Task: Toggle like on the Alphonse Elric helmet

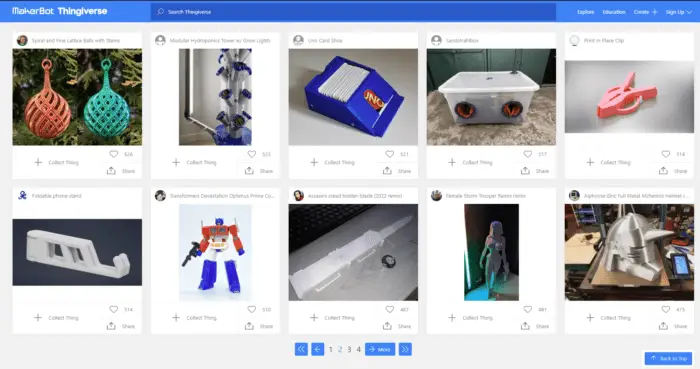Action: click(666, 309)
